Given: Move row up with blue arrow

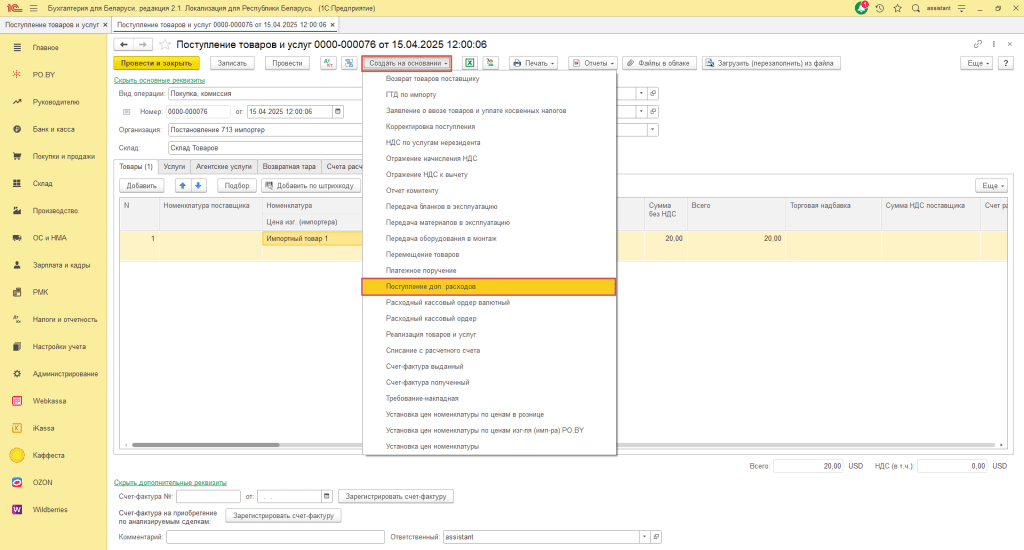Looking at the screenshot, I should click(x=183, y=186).
